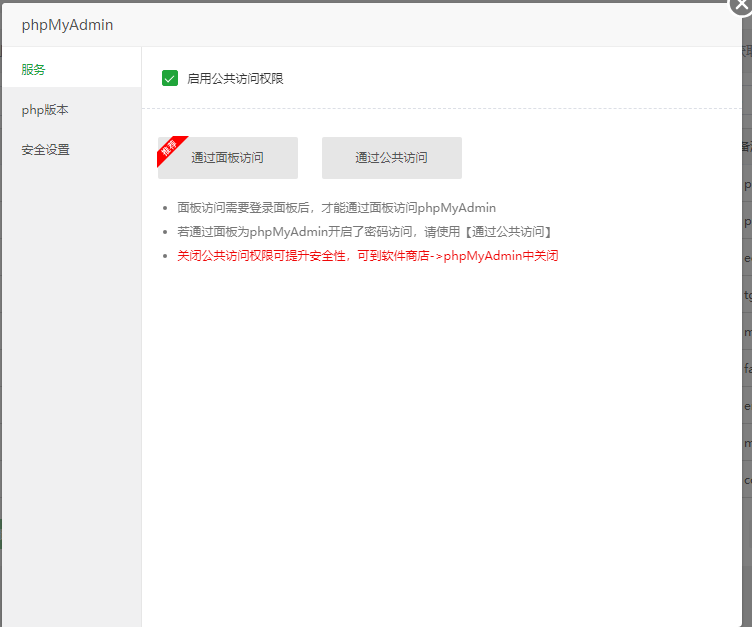Click the 启用公共访问权限 label text
This screenshot has width=752, height=627.
coord(235,79)
